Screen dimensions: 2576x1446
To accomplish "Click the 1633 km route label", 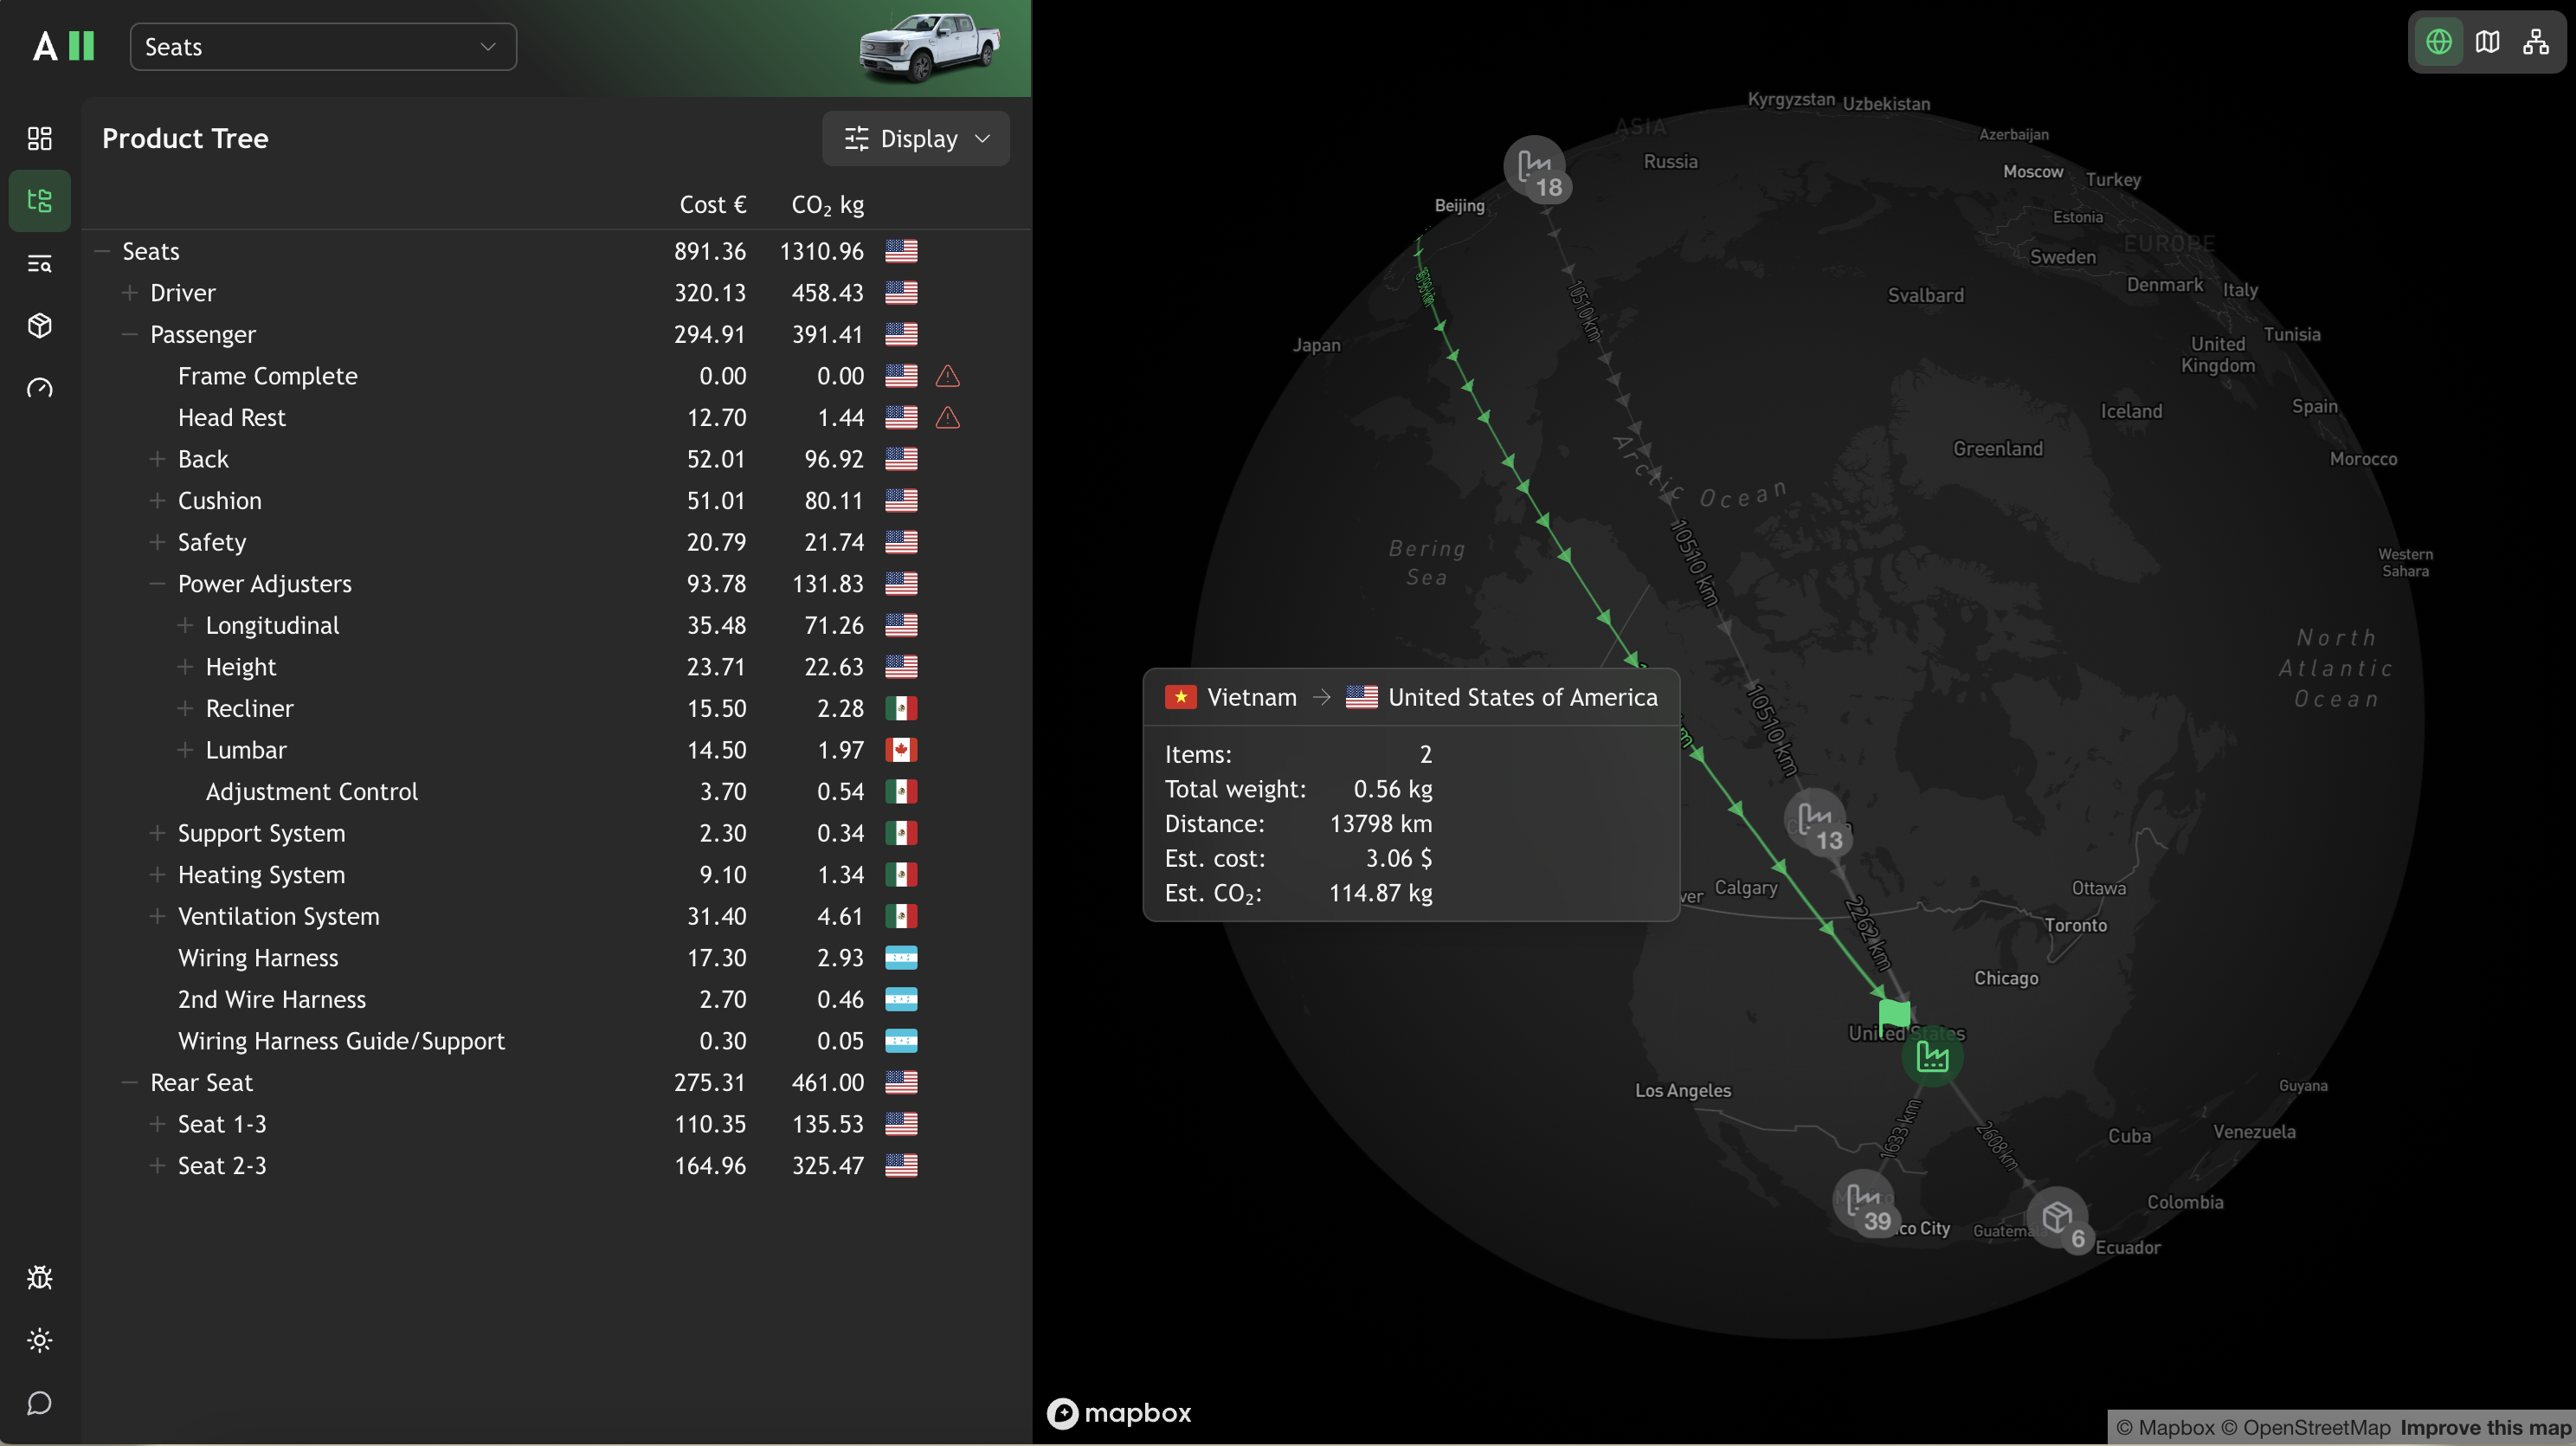I will [1901, 1129].
